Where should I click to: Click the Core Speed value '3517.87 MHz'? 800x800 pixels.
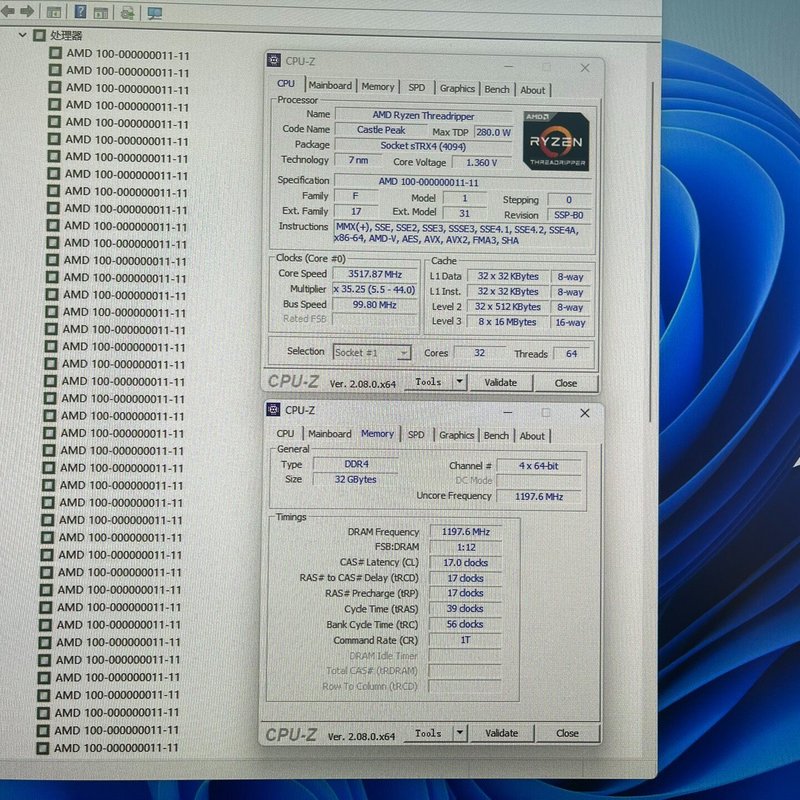coord(375,274)
